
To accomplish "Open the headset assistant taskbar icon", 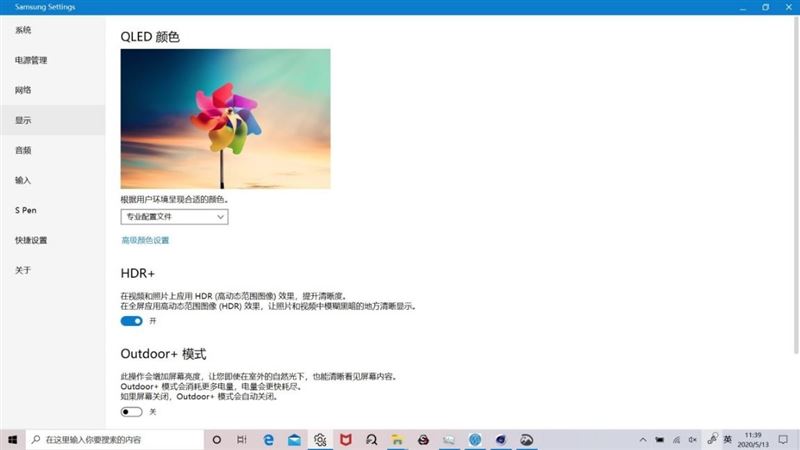I will pos(371,440).
